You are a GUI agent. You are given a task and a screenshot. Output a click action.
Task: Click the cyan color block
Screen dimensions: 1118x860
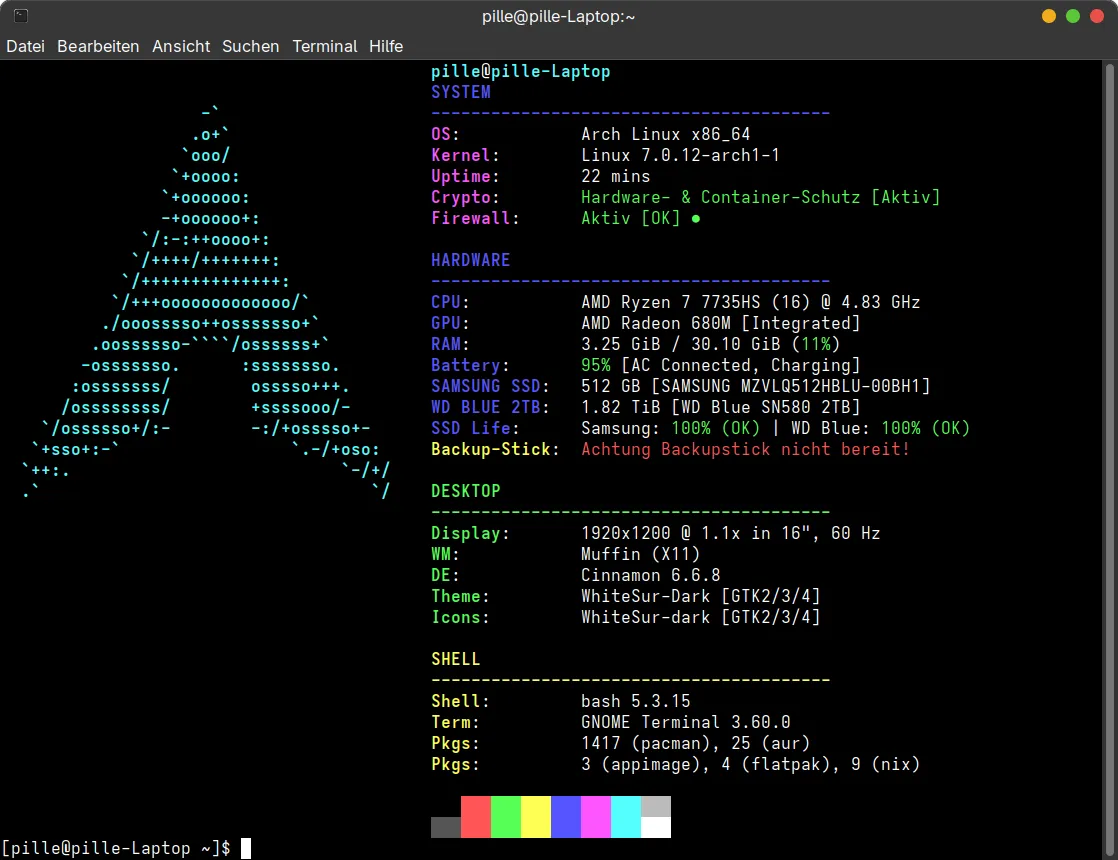pyautogui.click(x=625, y=817)
